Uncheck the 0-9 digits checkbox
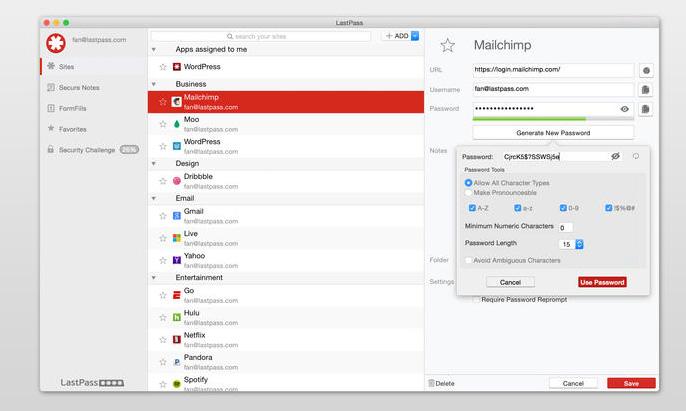Image resolution: width=686 pixels, height=411 pixels. [563, 208]
